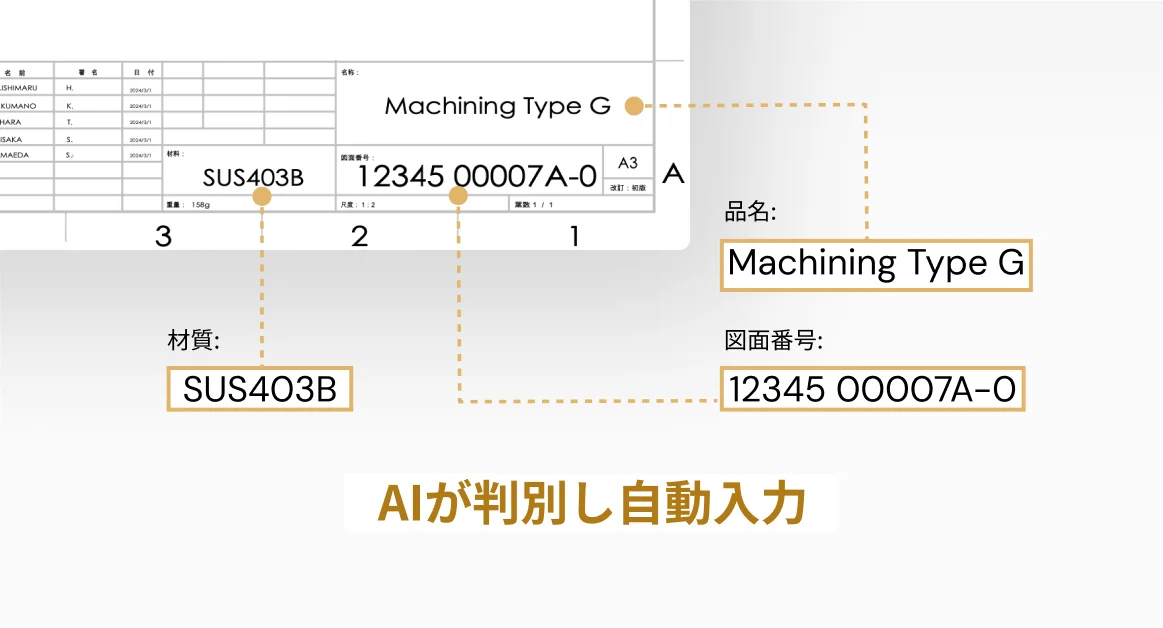The image size is (1163, 628).
Task: Select the 品名 box containing Machining Type G
Action: coord(876,265)
